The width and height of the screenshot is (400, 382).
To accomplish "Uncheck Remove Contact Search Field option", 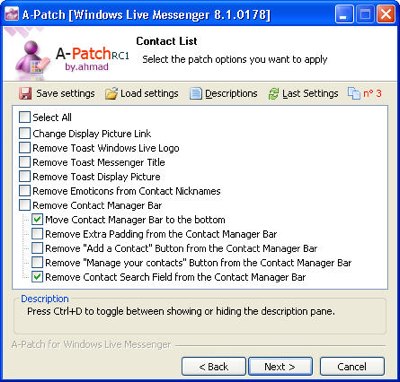I will pos(37,277).
